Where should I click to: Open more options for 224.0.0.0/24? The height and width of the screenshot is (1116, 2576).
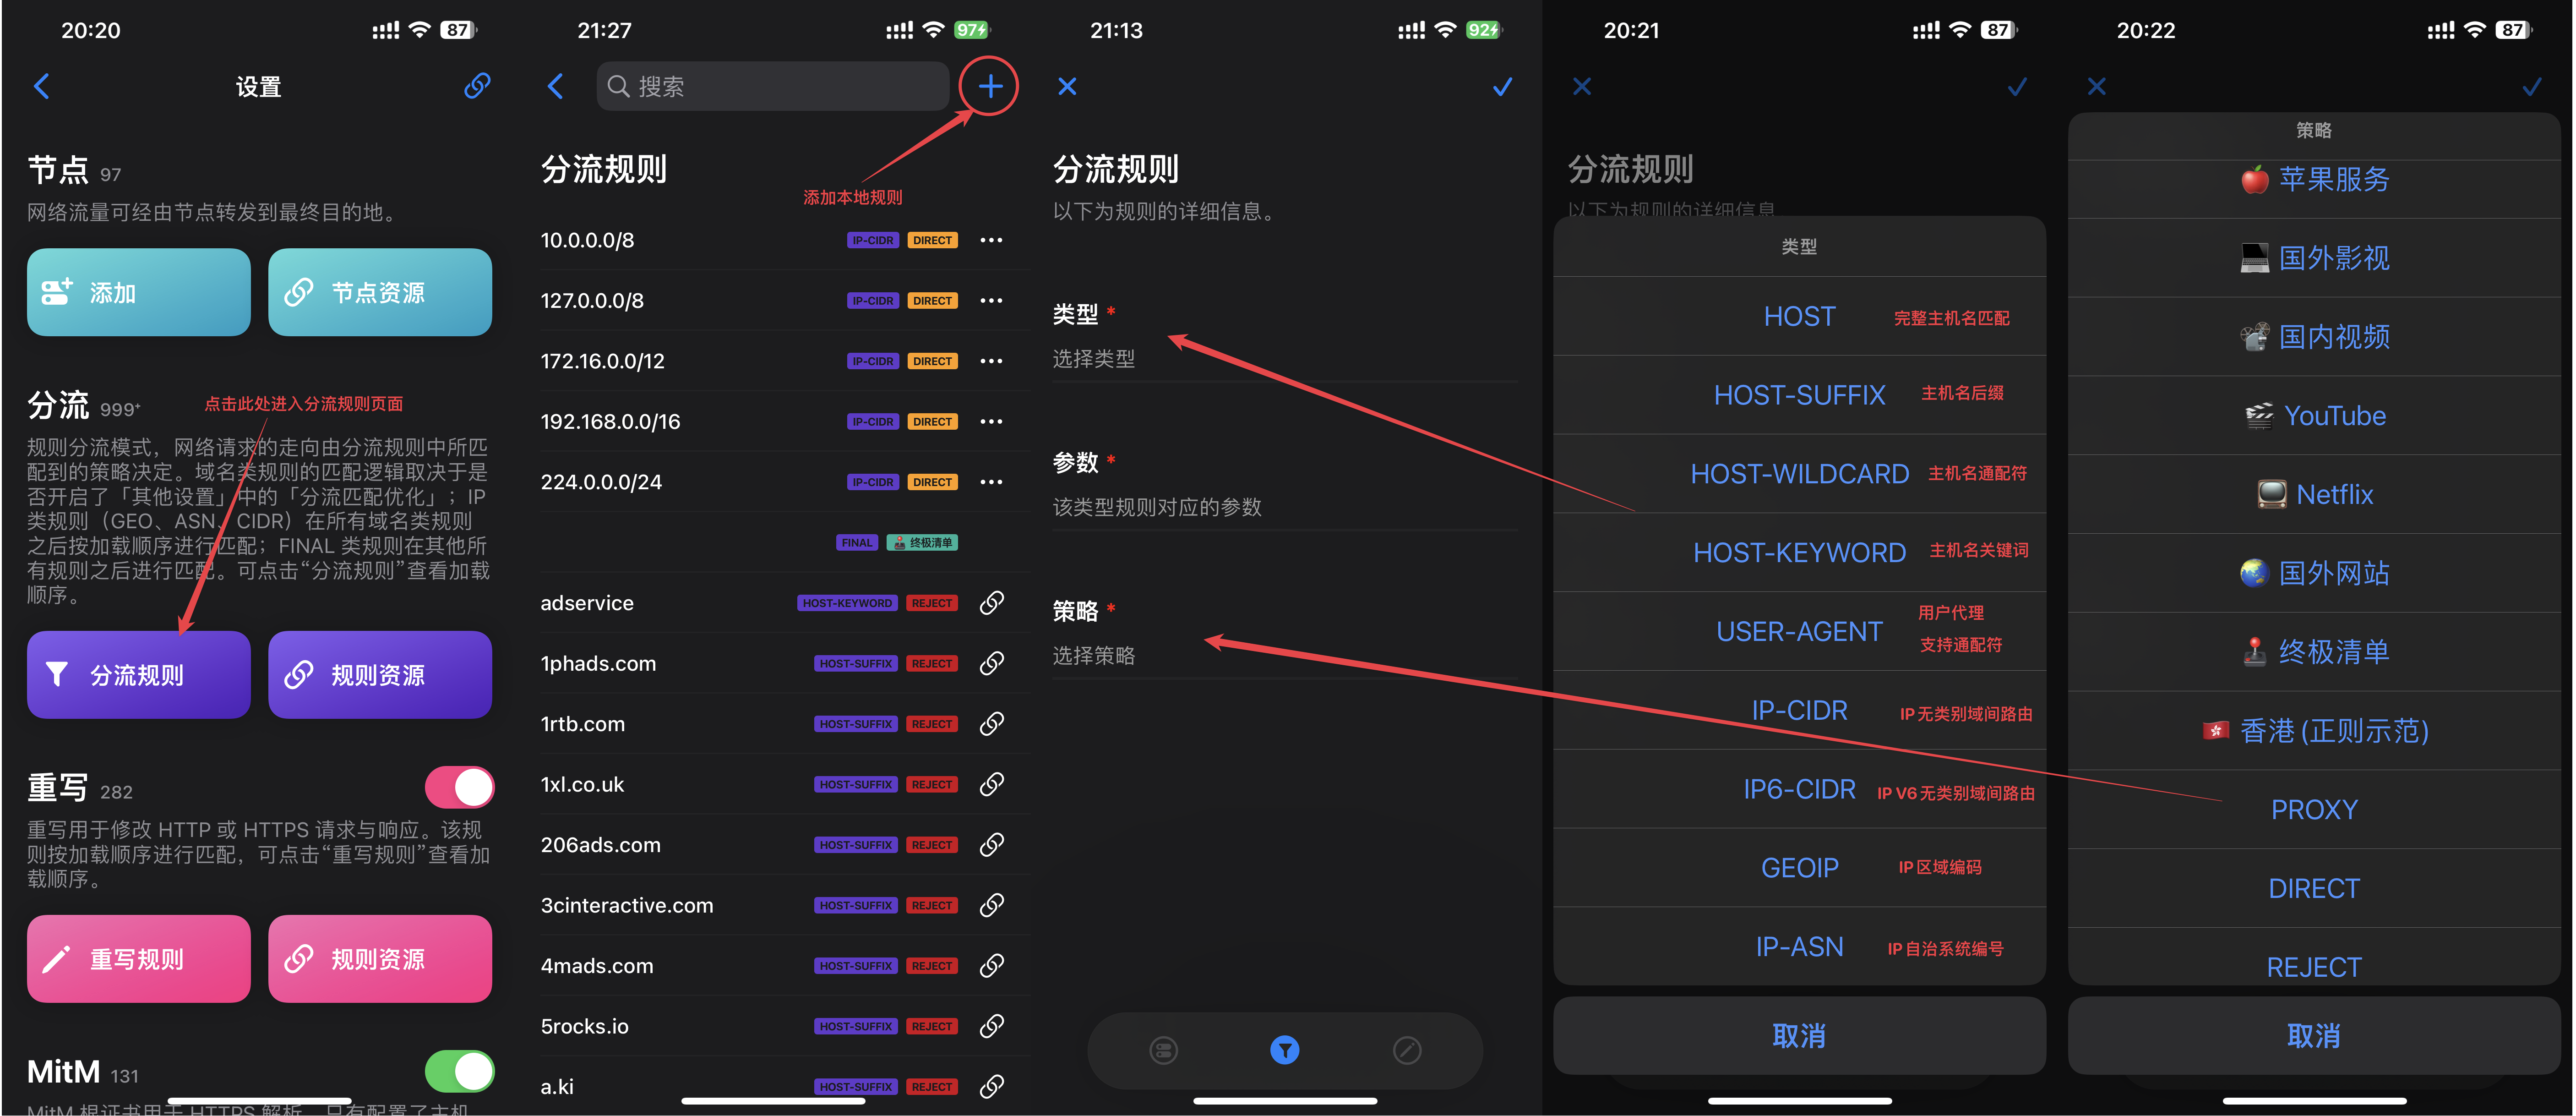pyautogui.click(x=991, y=482)
